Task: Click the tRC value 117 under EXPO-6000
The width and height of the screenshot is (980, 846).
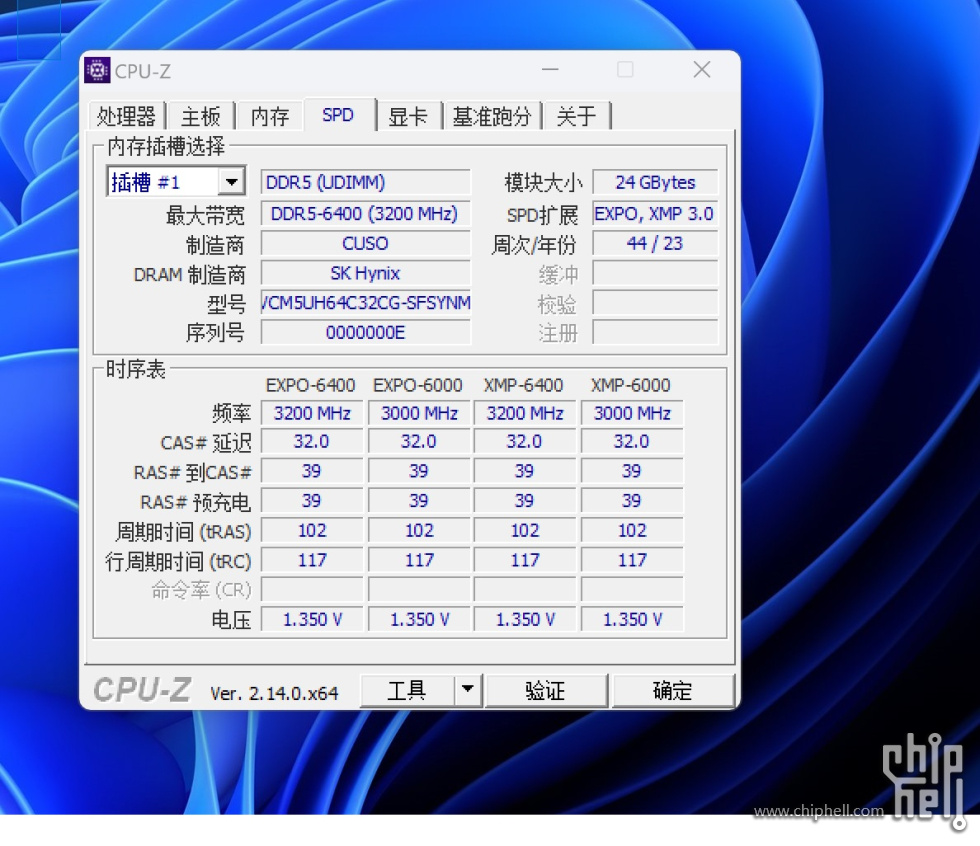Action: point(419,560)
